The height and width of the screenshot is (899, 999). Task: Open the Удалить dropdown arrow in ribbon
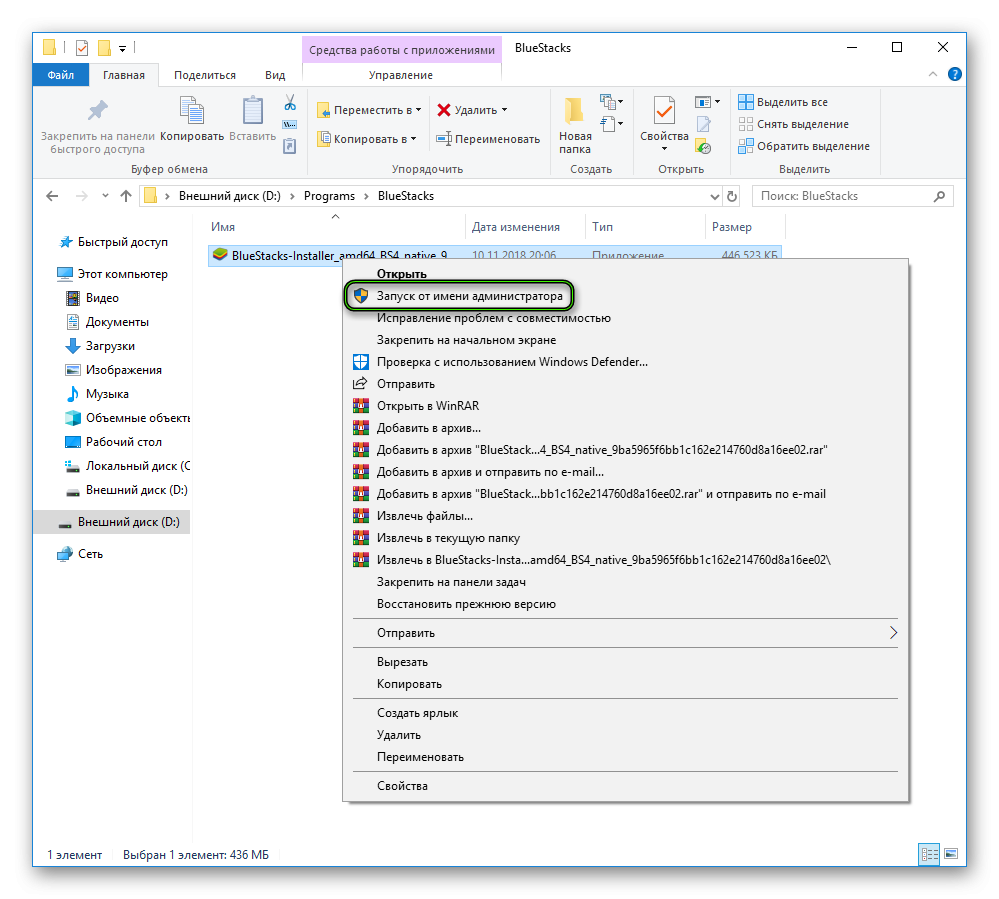tap(505, 110)
